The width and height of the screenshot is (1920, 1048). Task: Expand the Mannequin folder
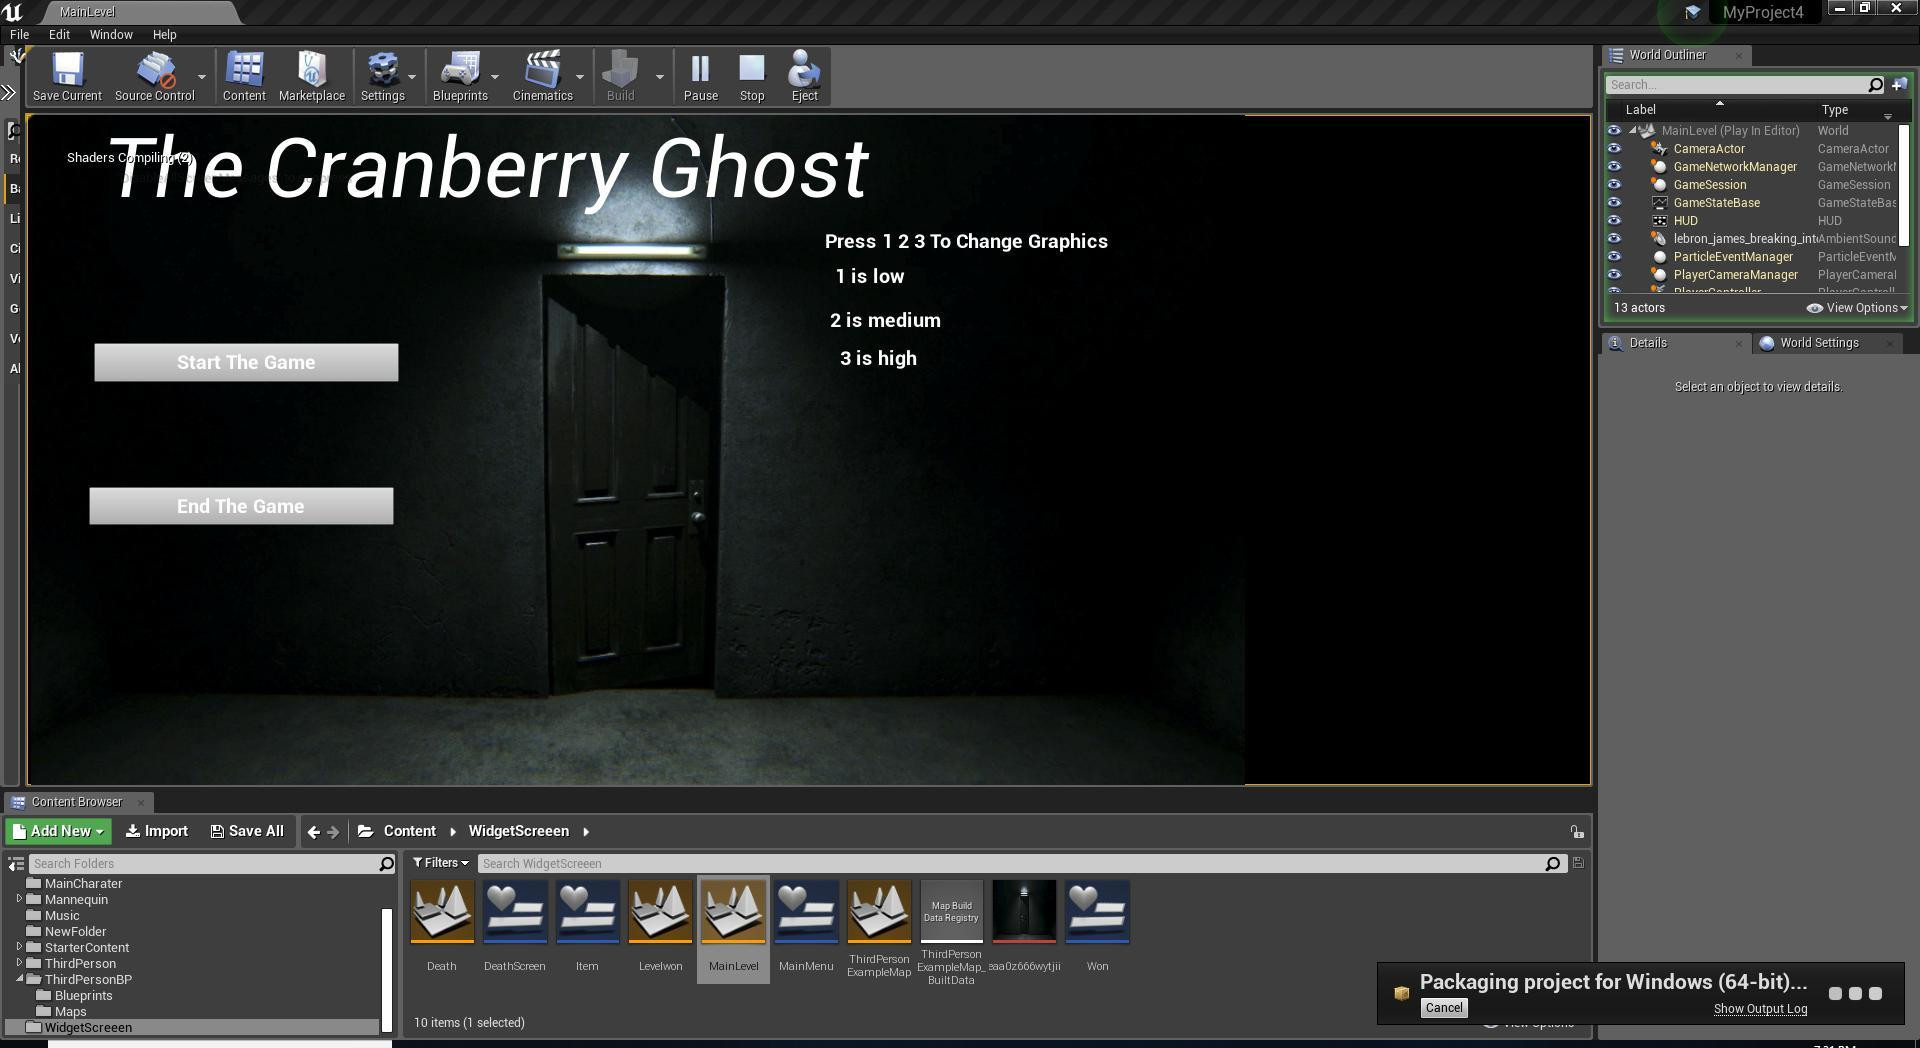point(19,899)
